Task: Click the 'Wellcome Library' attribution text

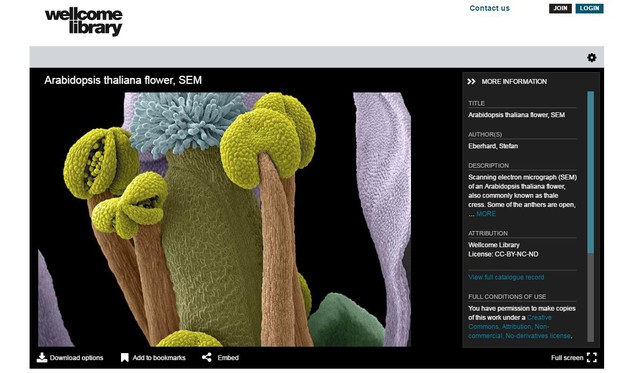Action: tap(494, 245)
